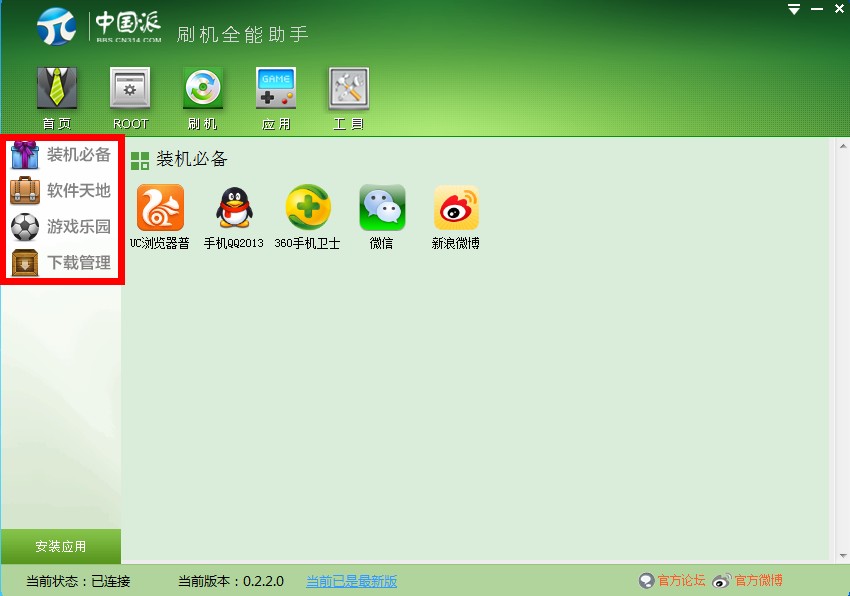Click the 当前已是最新版 link
Image resolution: width=850 pixels, height=596 pixels.
pyautogui.click(x=351, y=581)
